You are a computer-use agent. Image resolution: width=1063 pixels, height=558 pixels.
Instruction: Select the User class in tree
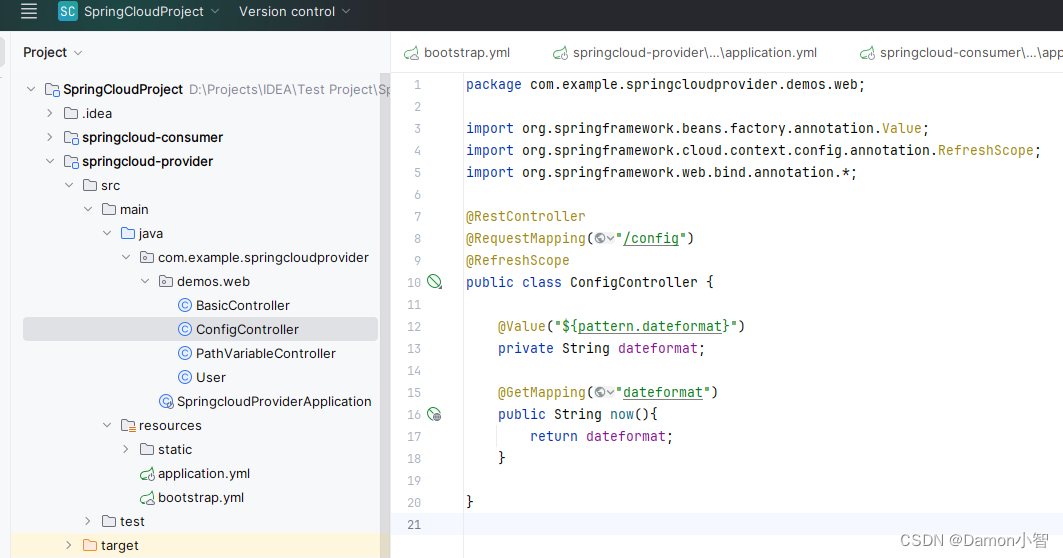[x=210, y=377]
